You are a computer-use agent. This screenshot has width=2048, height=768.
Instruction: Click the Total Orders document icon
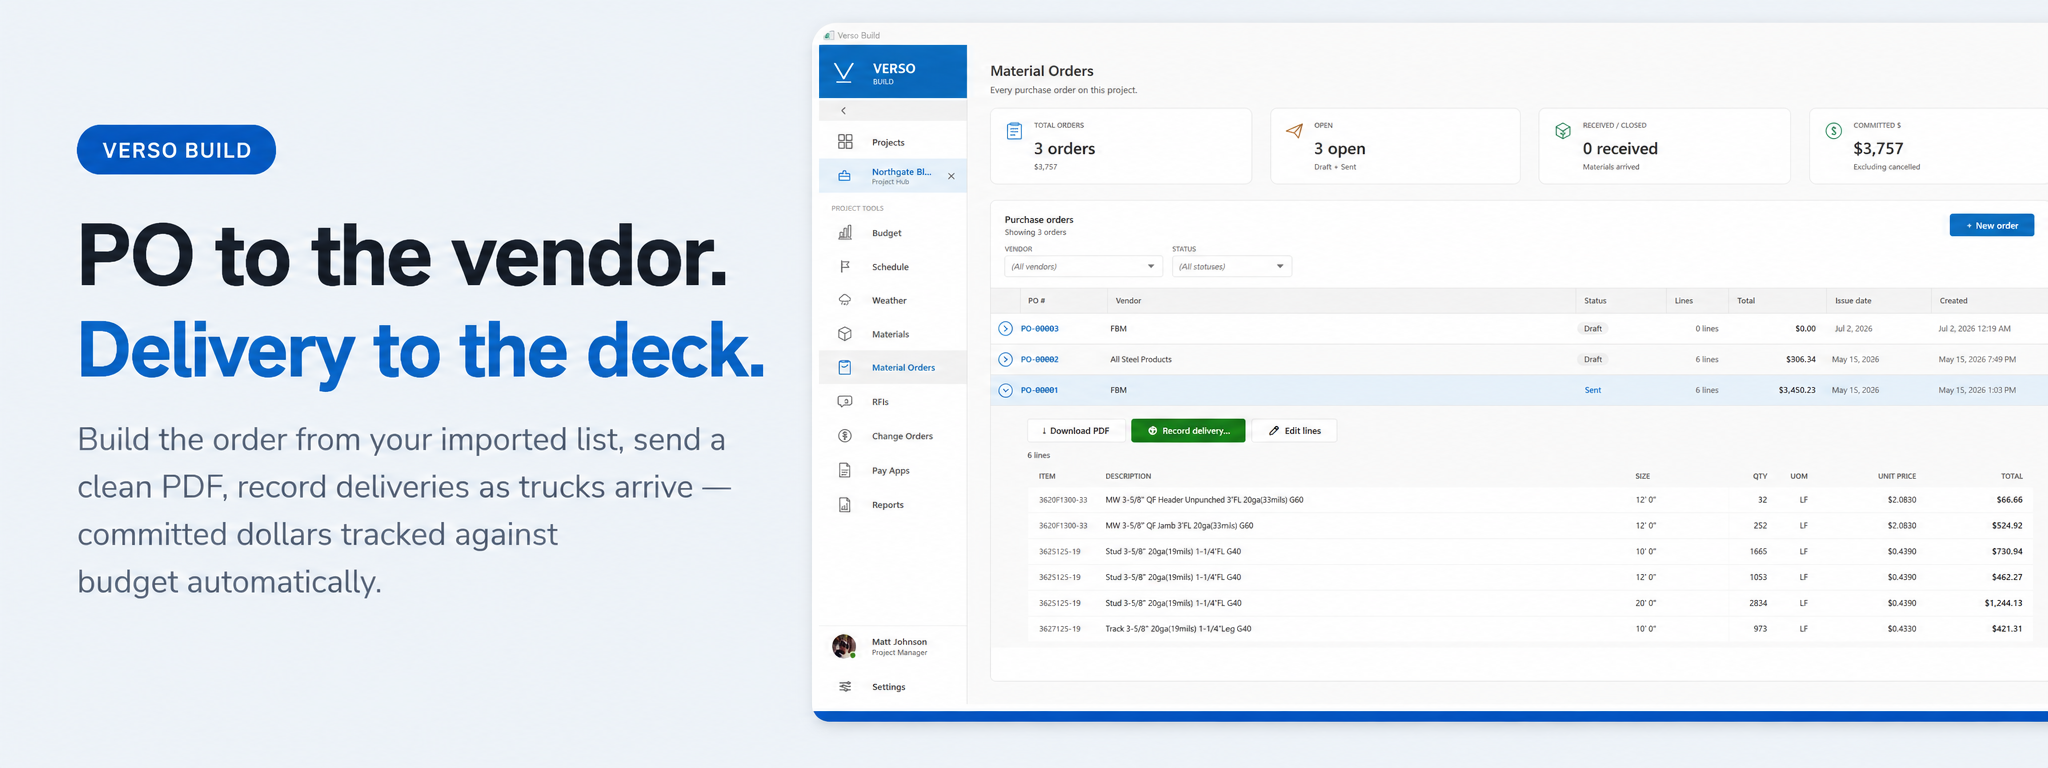(1014, 131)
